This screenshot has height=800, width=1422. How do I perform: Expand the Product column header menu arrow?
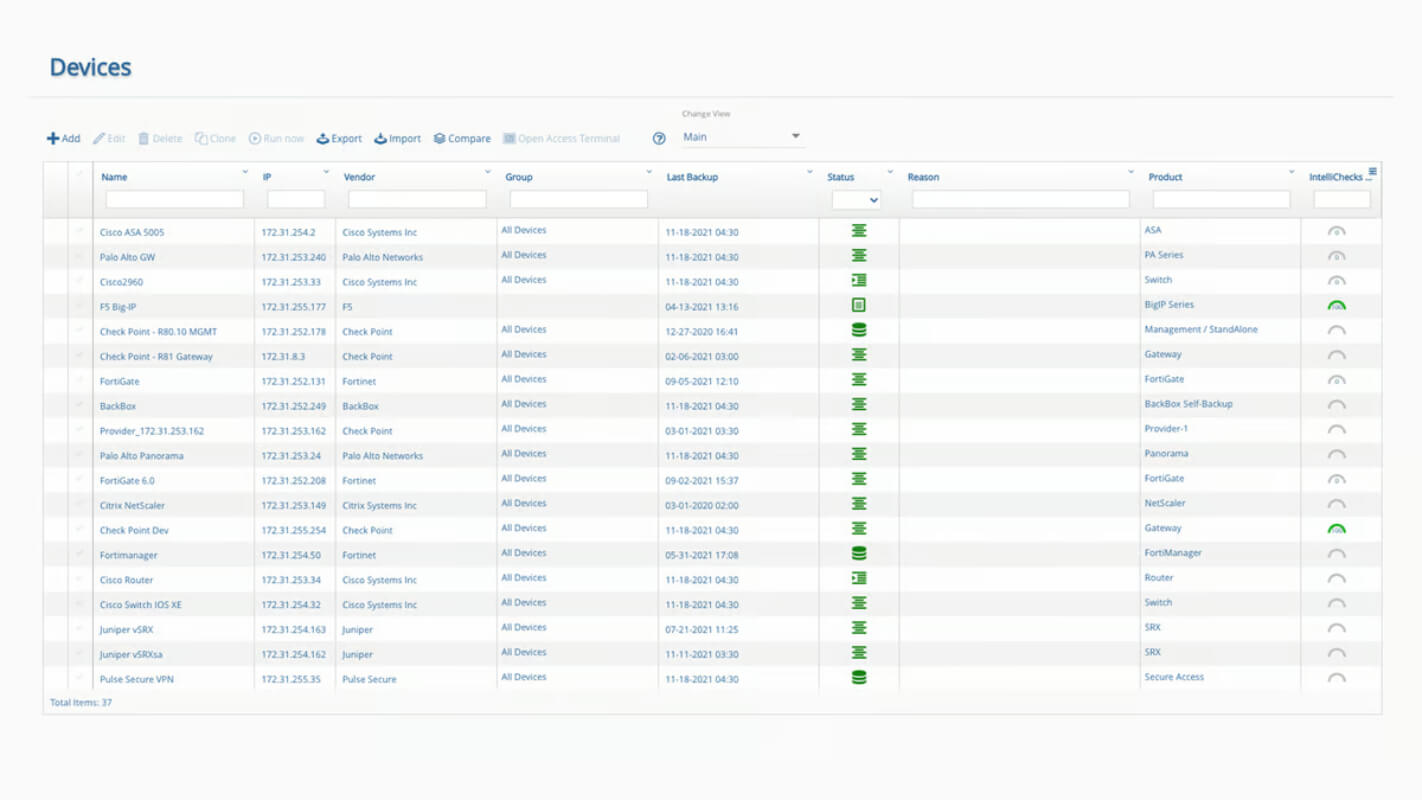1292,173
